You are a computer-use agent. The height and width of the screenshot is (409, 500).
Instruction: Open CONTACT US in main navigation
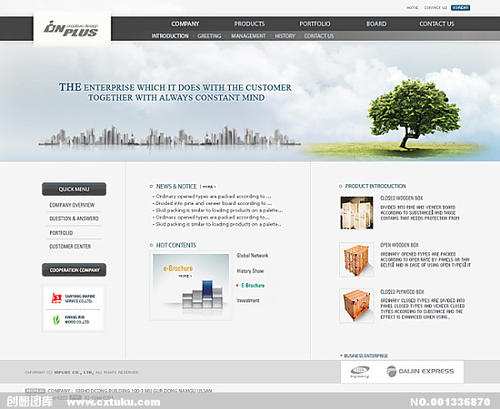point(437,24)
